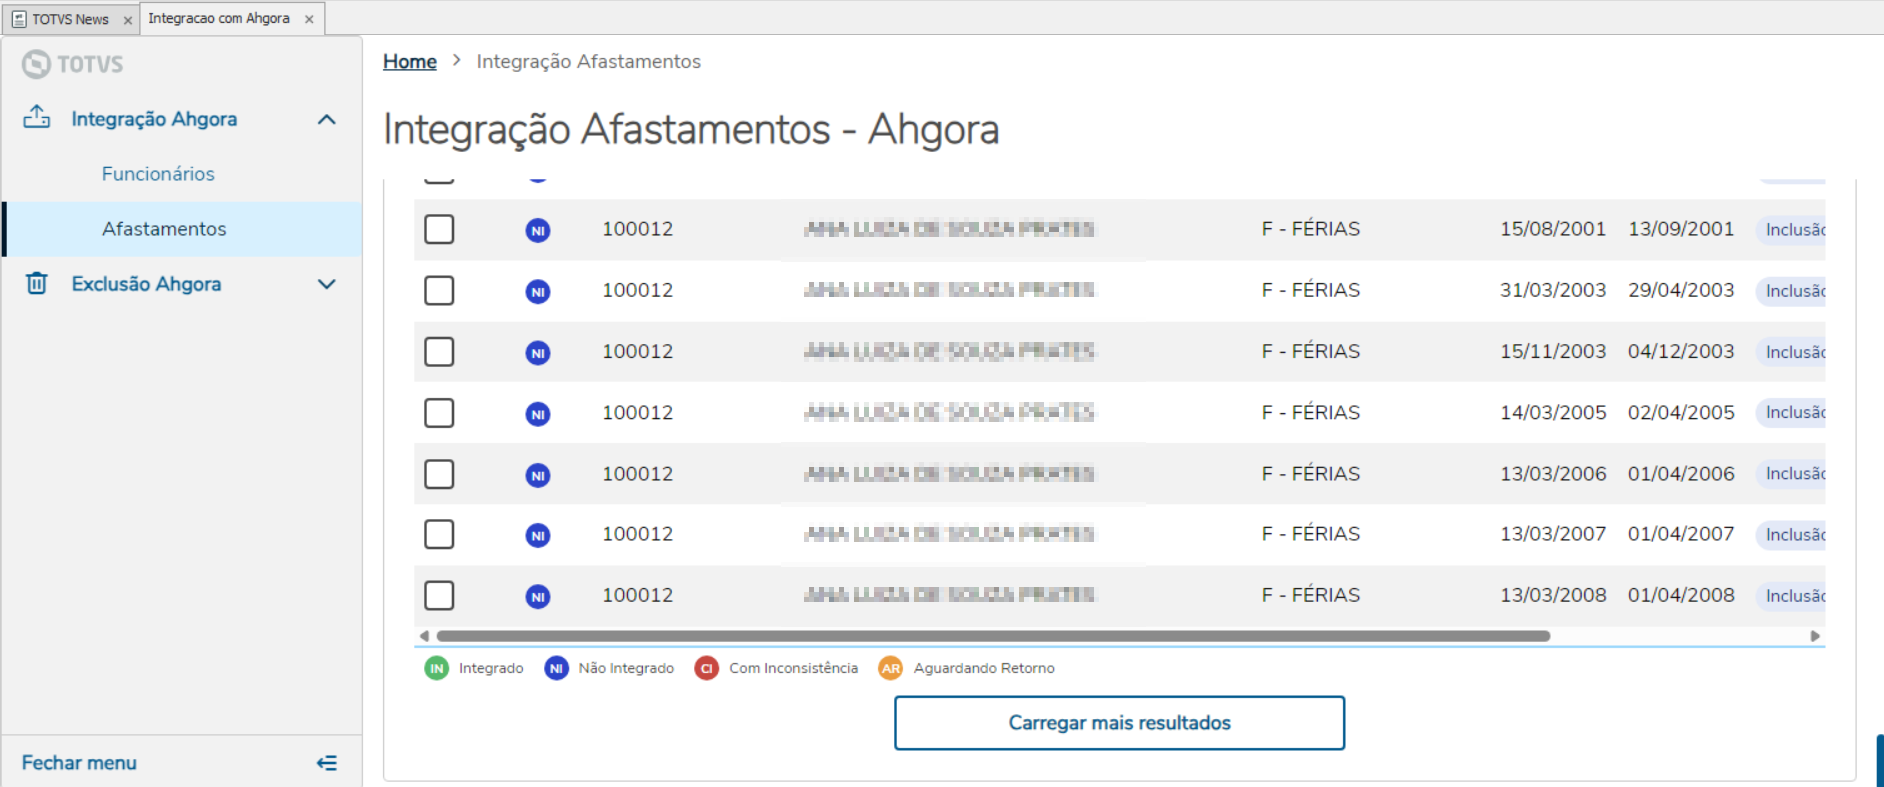Click 100012 code in 13/03/2006 row
Viewport: 1884px width, 787px height.
[x=637, y=474]
